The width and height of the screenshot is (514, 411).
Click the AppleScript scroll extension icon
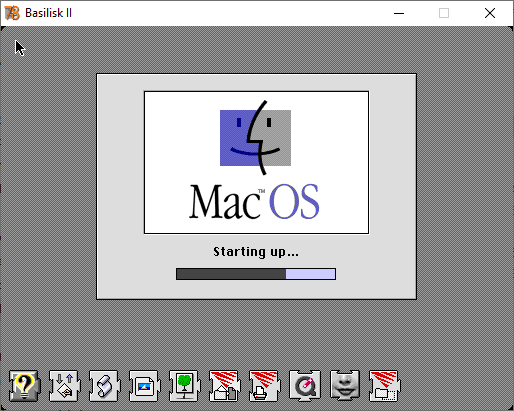[x=104, y=386]
